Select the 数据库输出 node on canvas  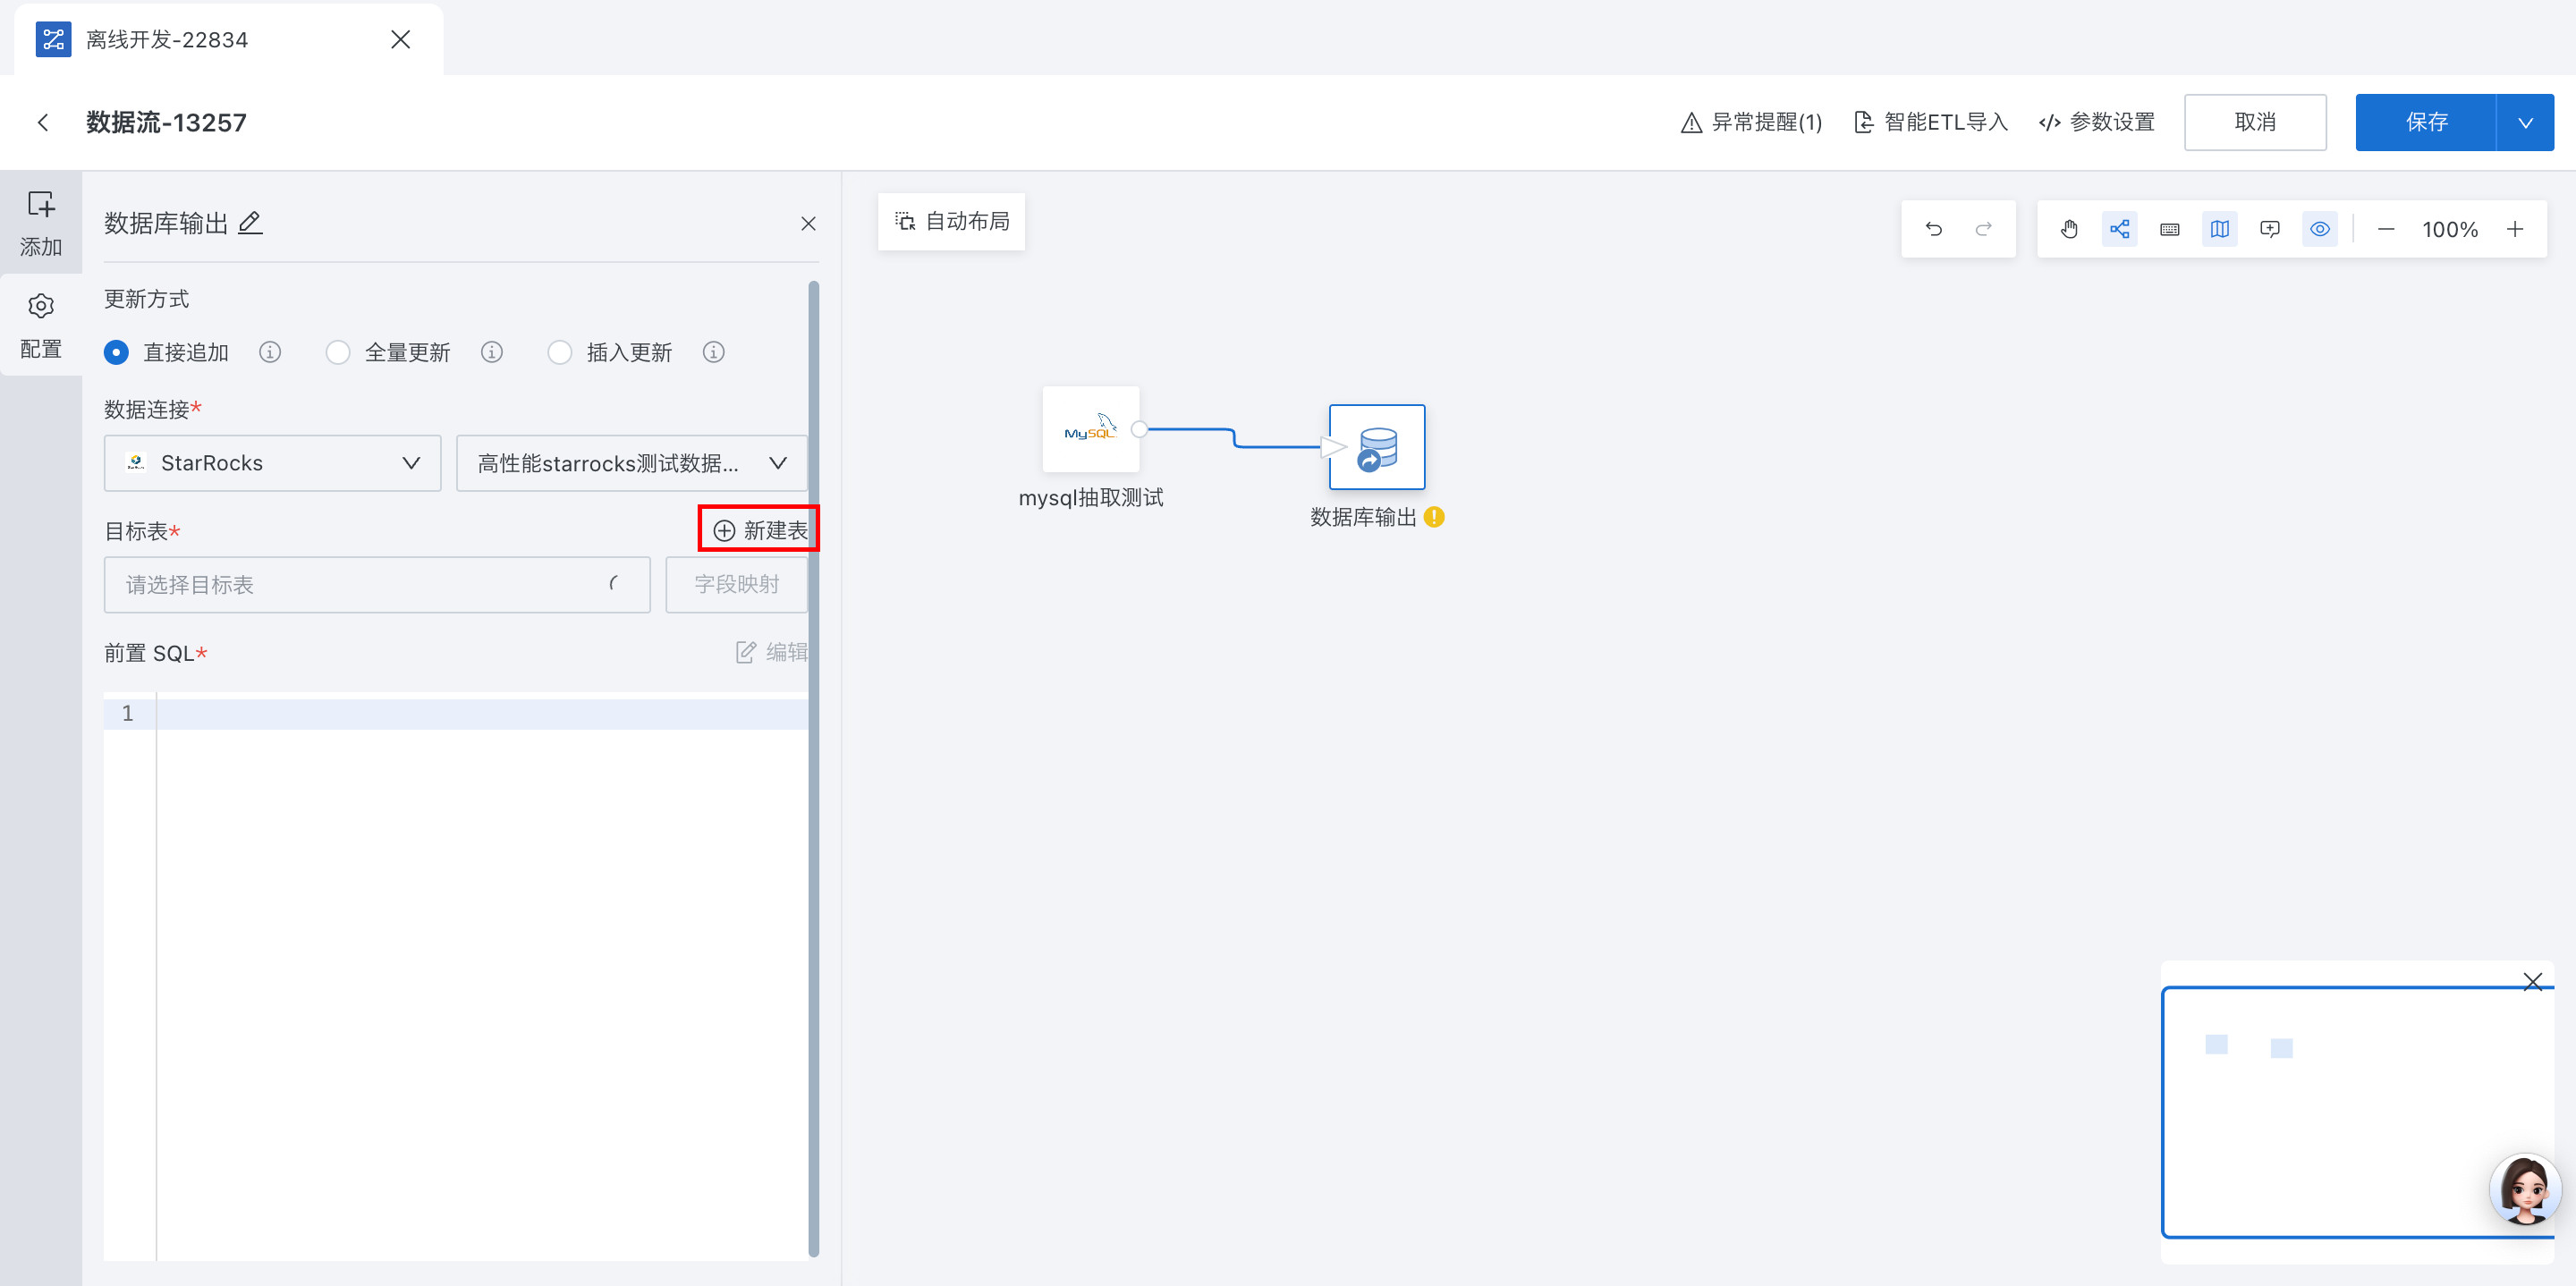(1376, 447)
